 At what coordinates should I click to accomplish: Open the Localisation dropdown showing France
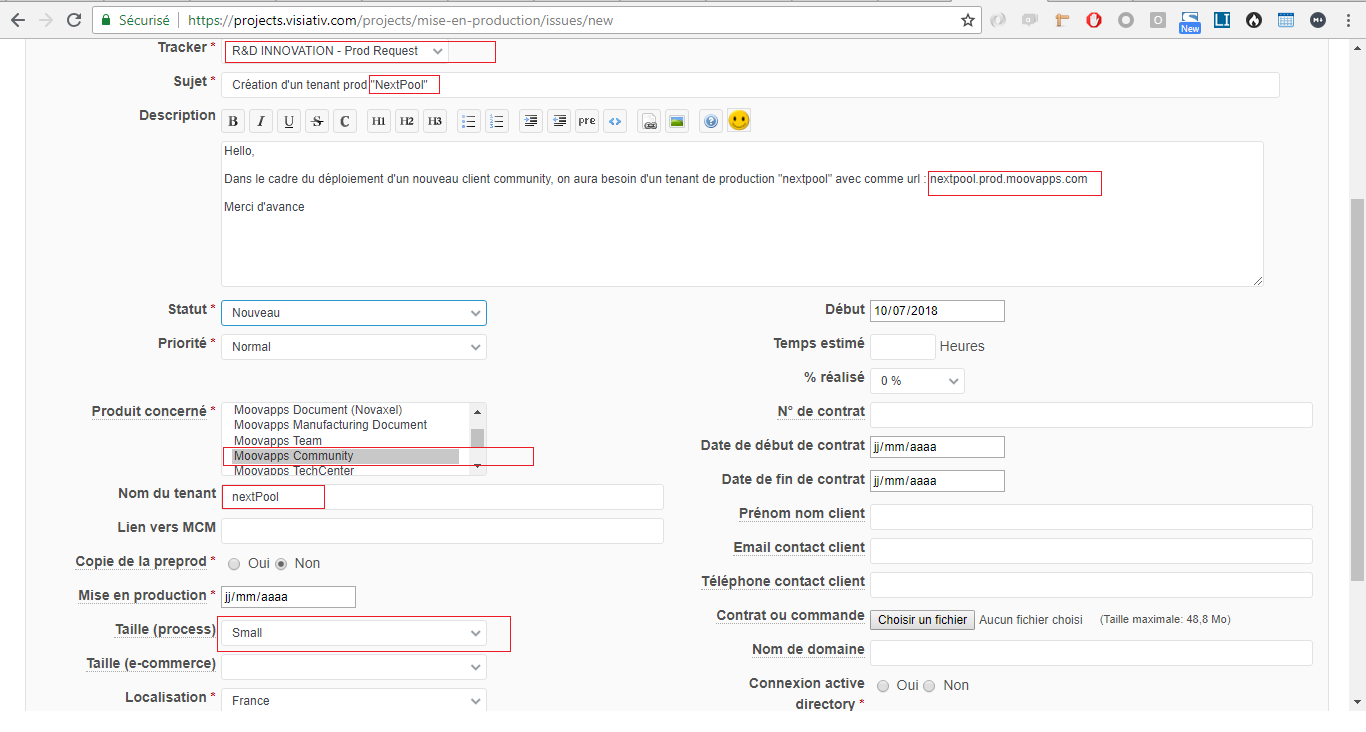click(x=354, y=701)
